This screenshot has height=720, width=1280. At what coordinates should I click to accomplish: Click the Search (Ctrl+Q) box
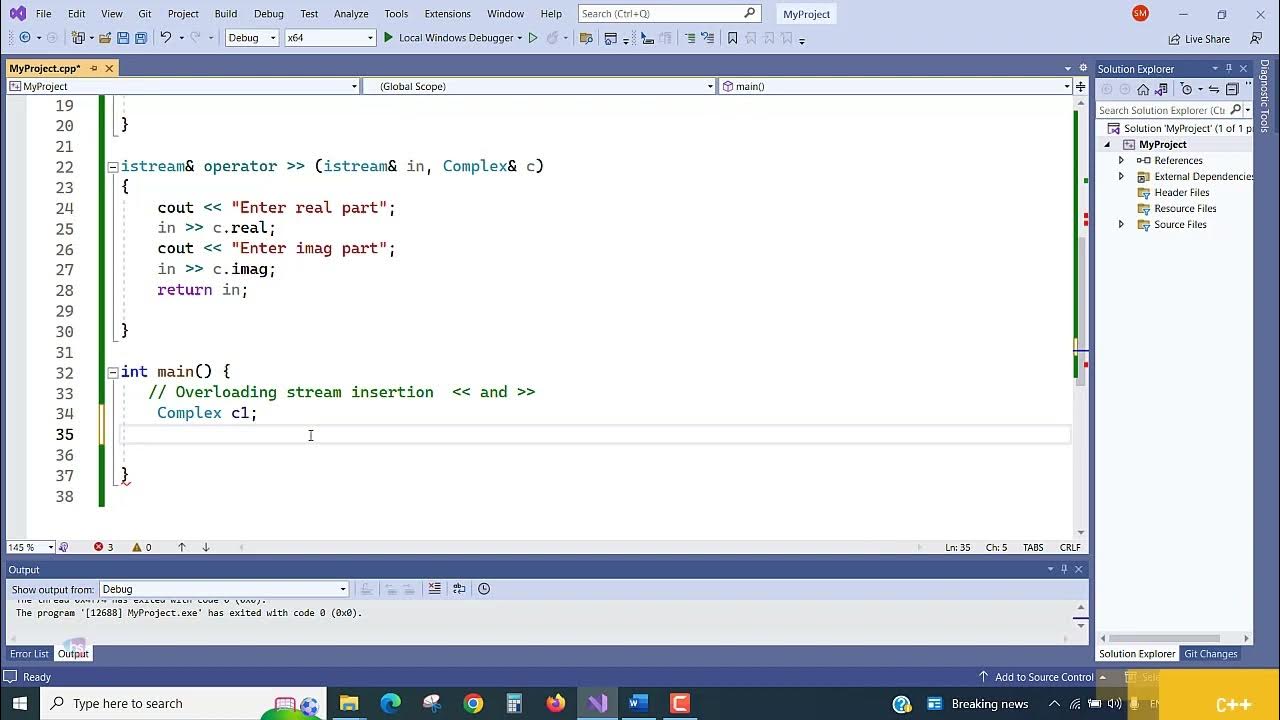coord(668,14)
